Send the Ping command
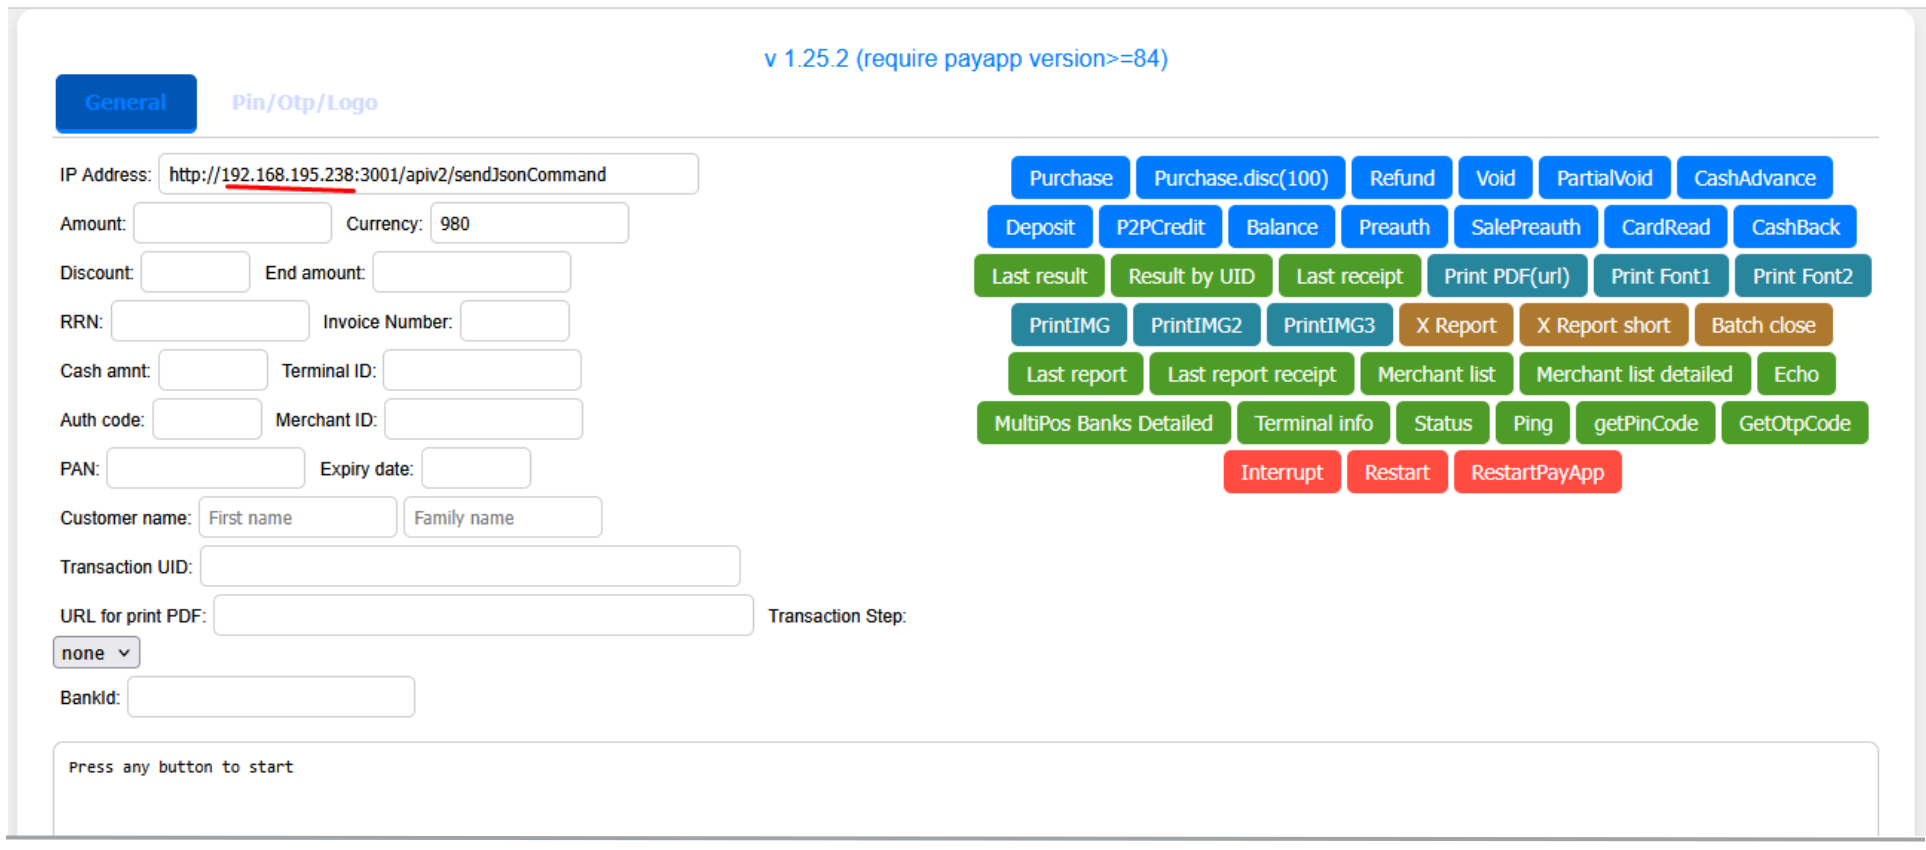The width and height of the screenshot is (1926, 850). (1532, 423)
